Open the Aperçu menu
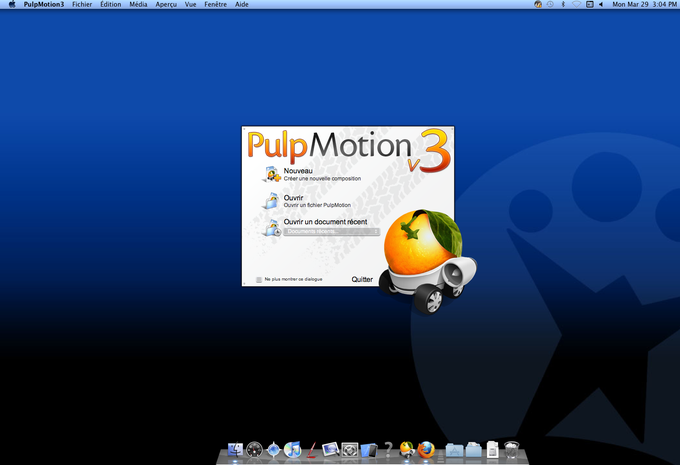This screenshot has height=465, width=680. pyautogui.click(x=166, y=4)
